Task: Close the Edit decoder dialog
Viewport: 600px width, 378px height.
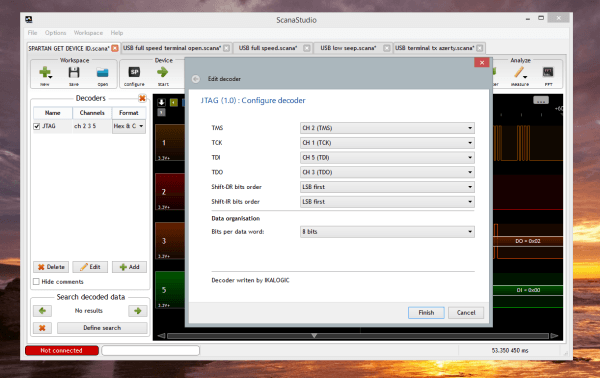Action: pos(482,62)
